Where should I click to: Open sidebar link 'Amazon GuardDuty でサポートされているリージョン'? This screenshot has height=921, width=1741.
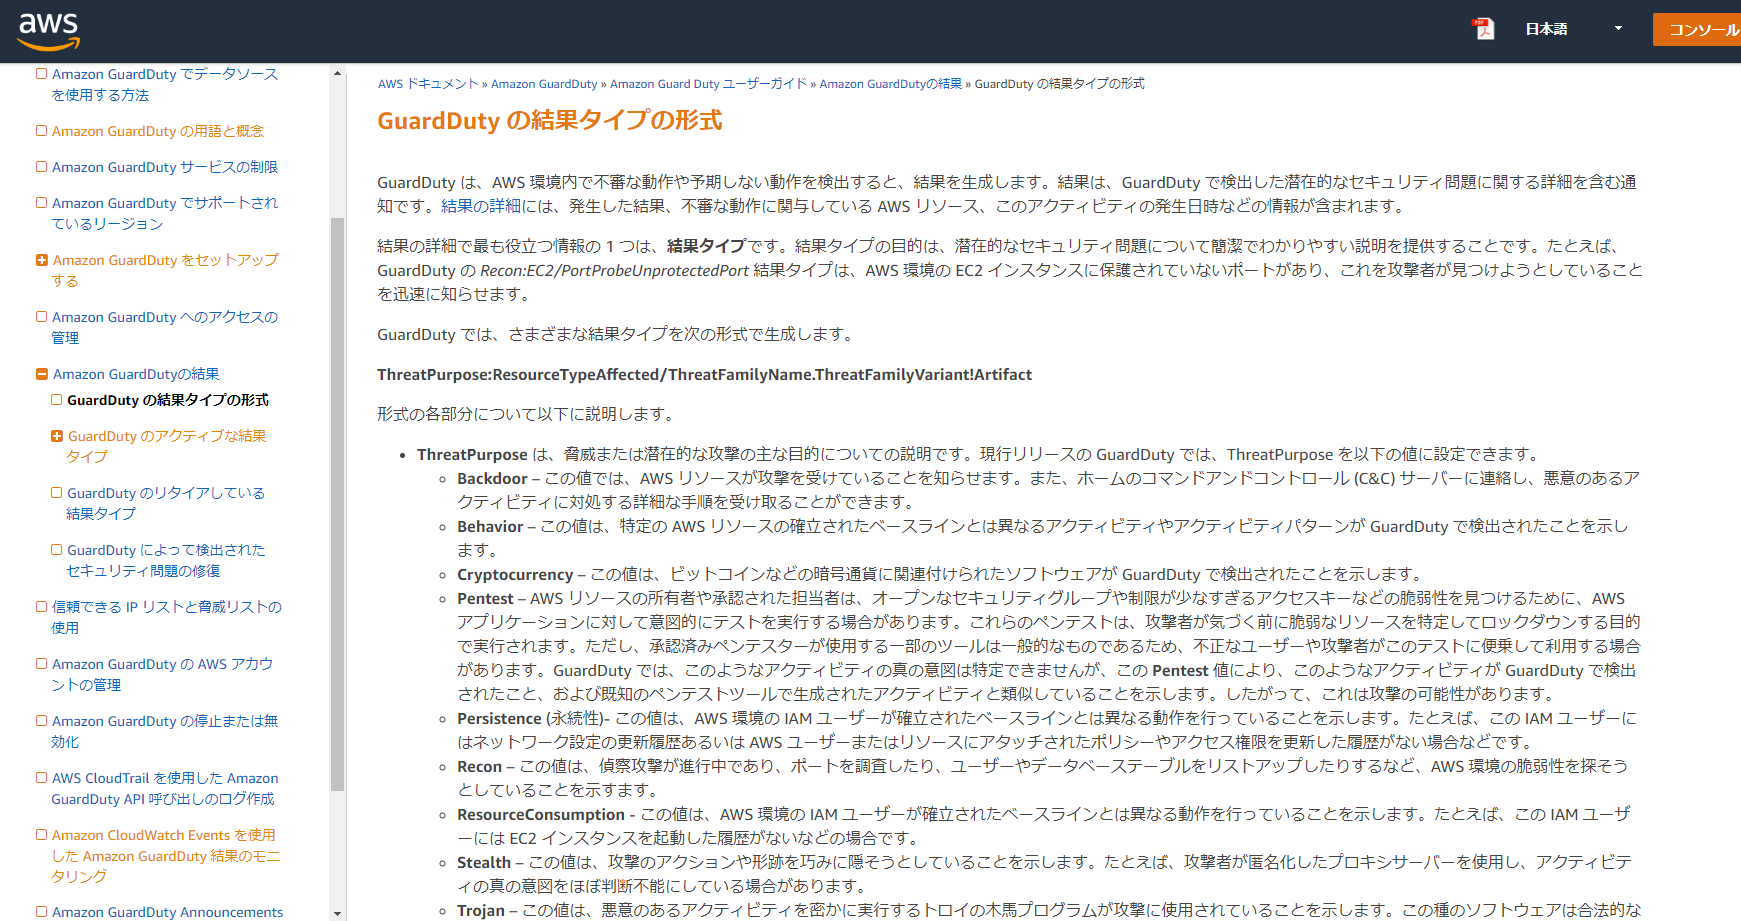click(165, 213)
